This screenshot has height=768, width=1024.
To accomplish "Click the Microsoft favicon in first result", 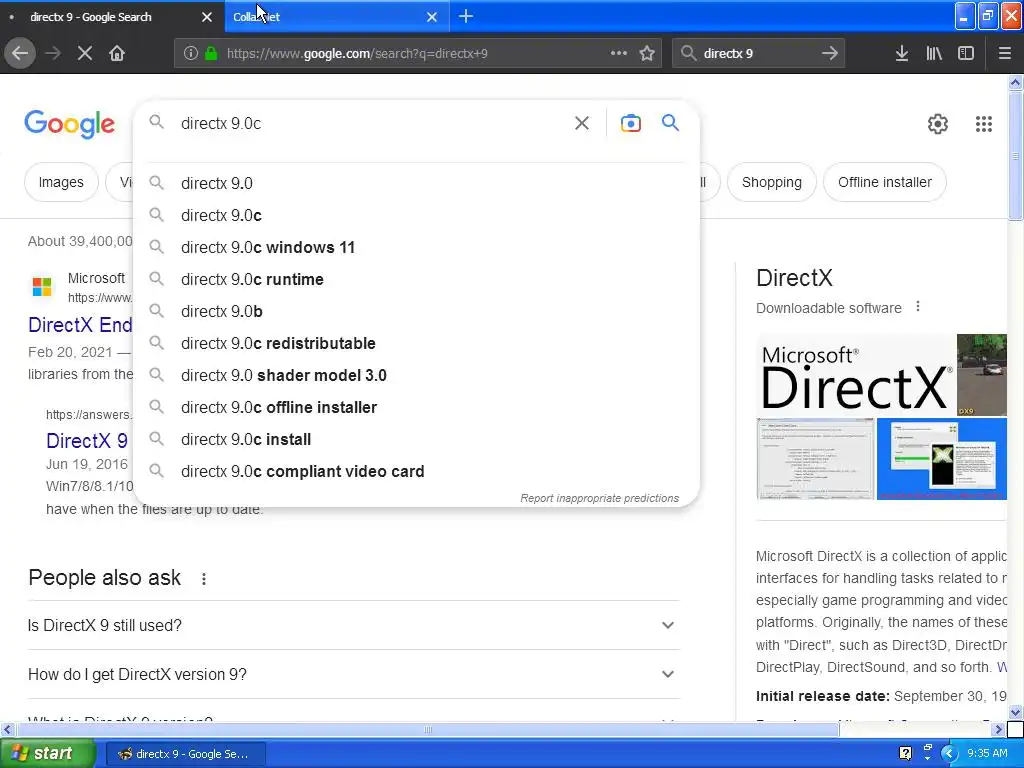I will click(x=42, y=286).
